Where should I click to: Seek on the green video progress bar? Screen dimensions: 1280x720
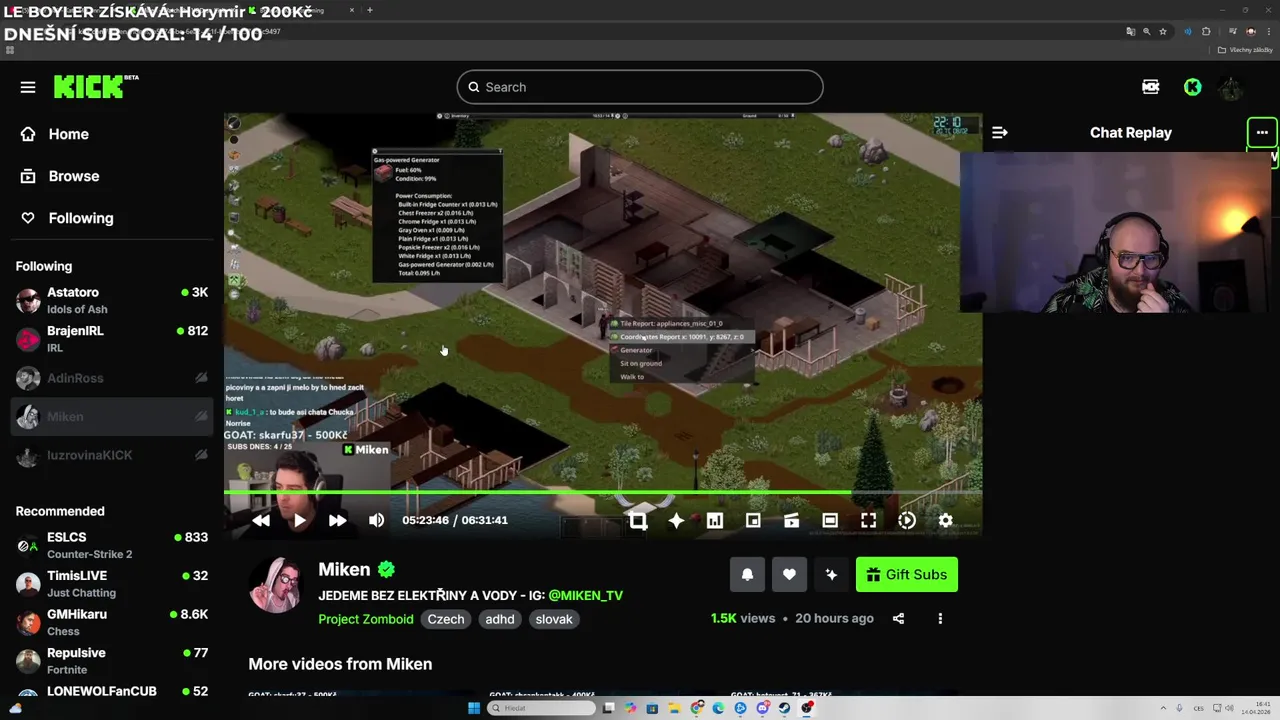603,492
